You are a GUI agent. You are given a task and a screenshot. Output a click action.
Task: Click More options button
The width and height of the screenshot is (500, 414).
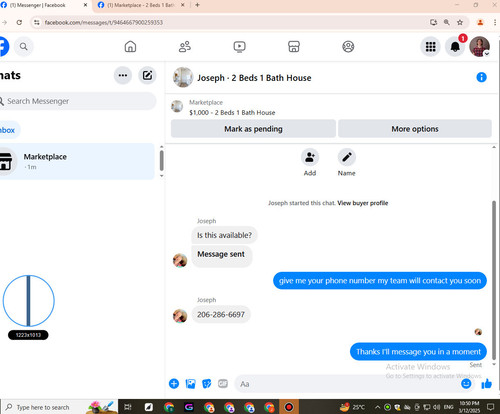pyautogui.click(x=415, y=129)
